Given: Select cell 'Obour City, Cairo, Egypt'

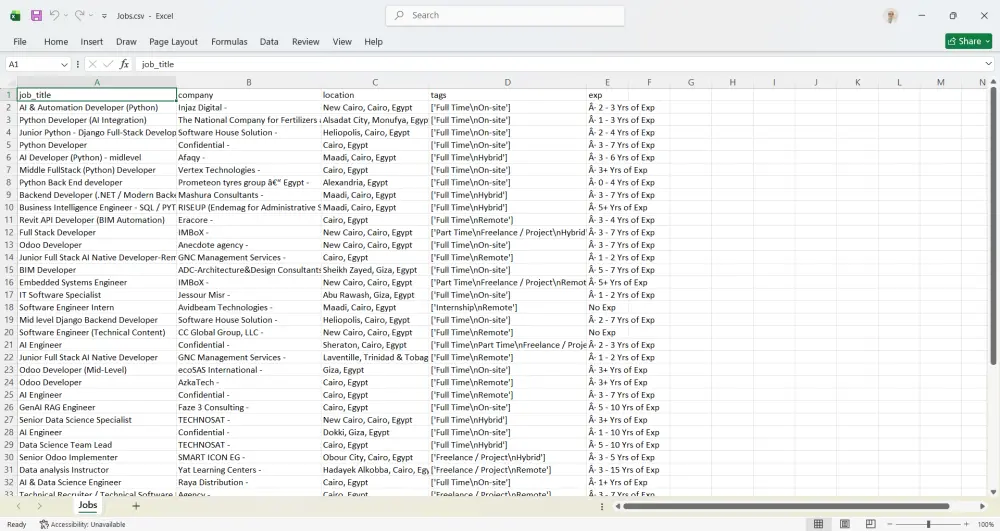Looking at the screenshot, I should [x=375, y=457].
